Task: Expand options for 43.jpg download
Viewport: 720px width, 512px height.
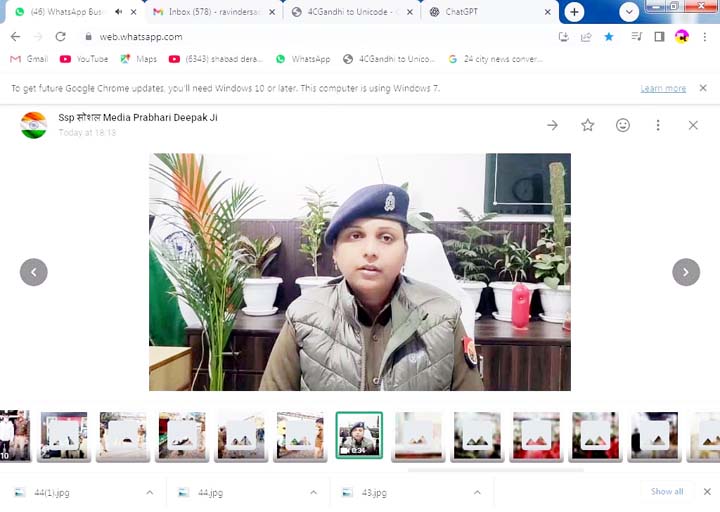Action: pyautogui.click(x=478, y=492)
